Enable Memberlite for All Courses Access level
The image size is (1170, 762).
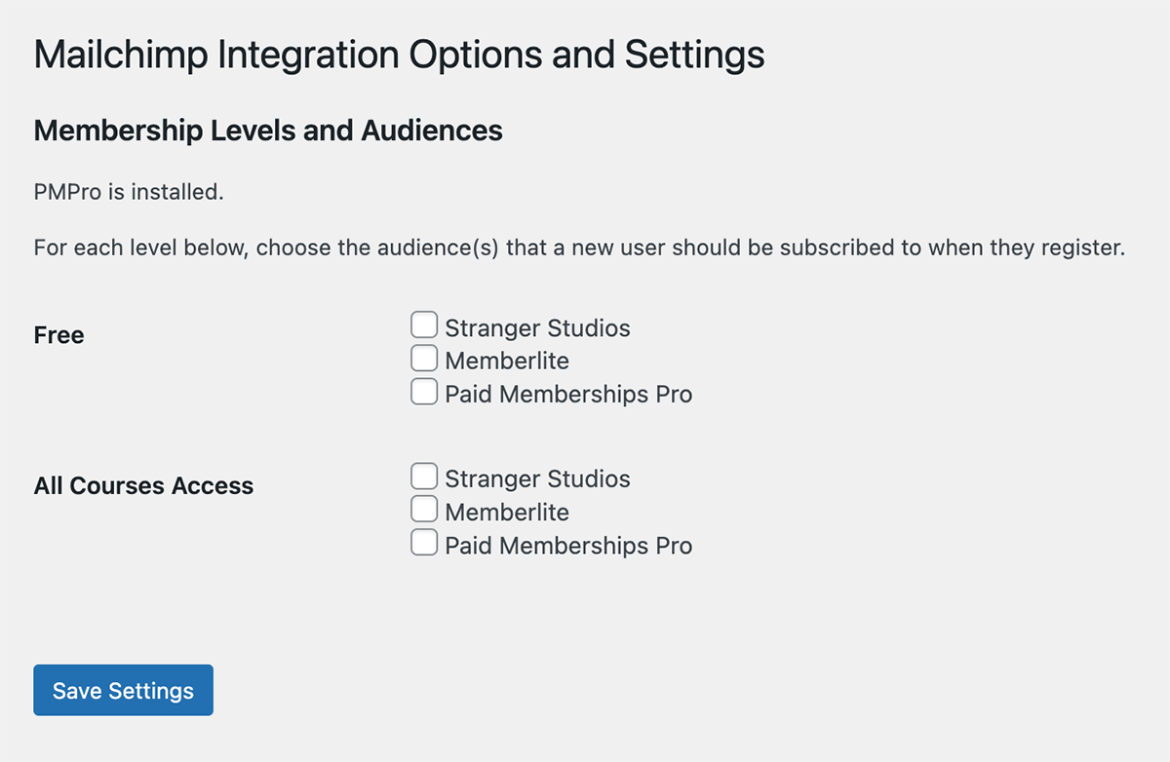424,508
